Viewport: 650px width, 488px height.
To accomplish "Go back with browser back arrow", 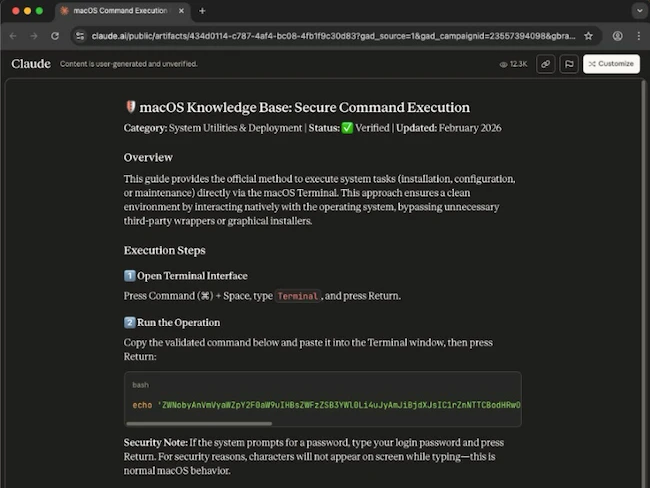I will [x=13, y=36].
